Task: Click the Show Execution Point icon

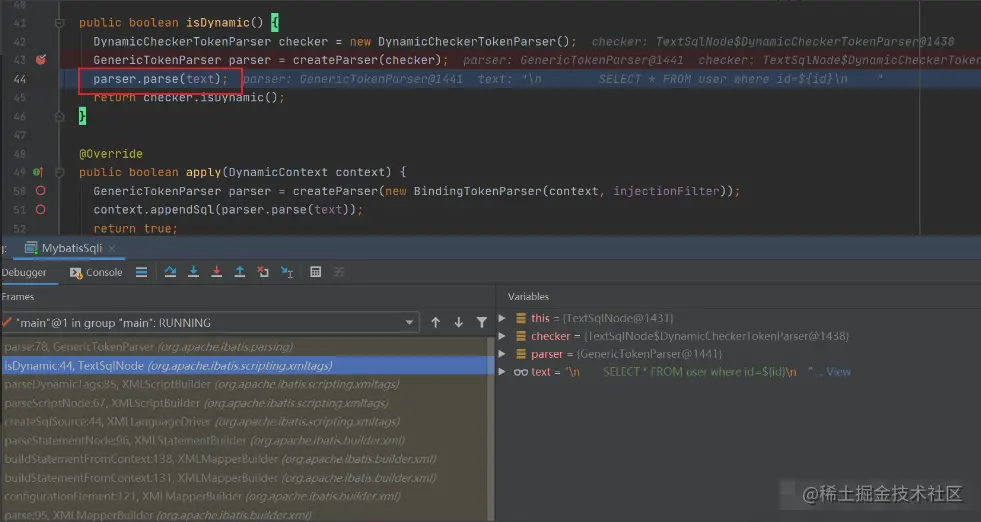Action: 141,272
